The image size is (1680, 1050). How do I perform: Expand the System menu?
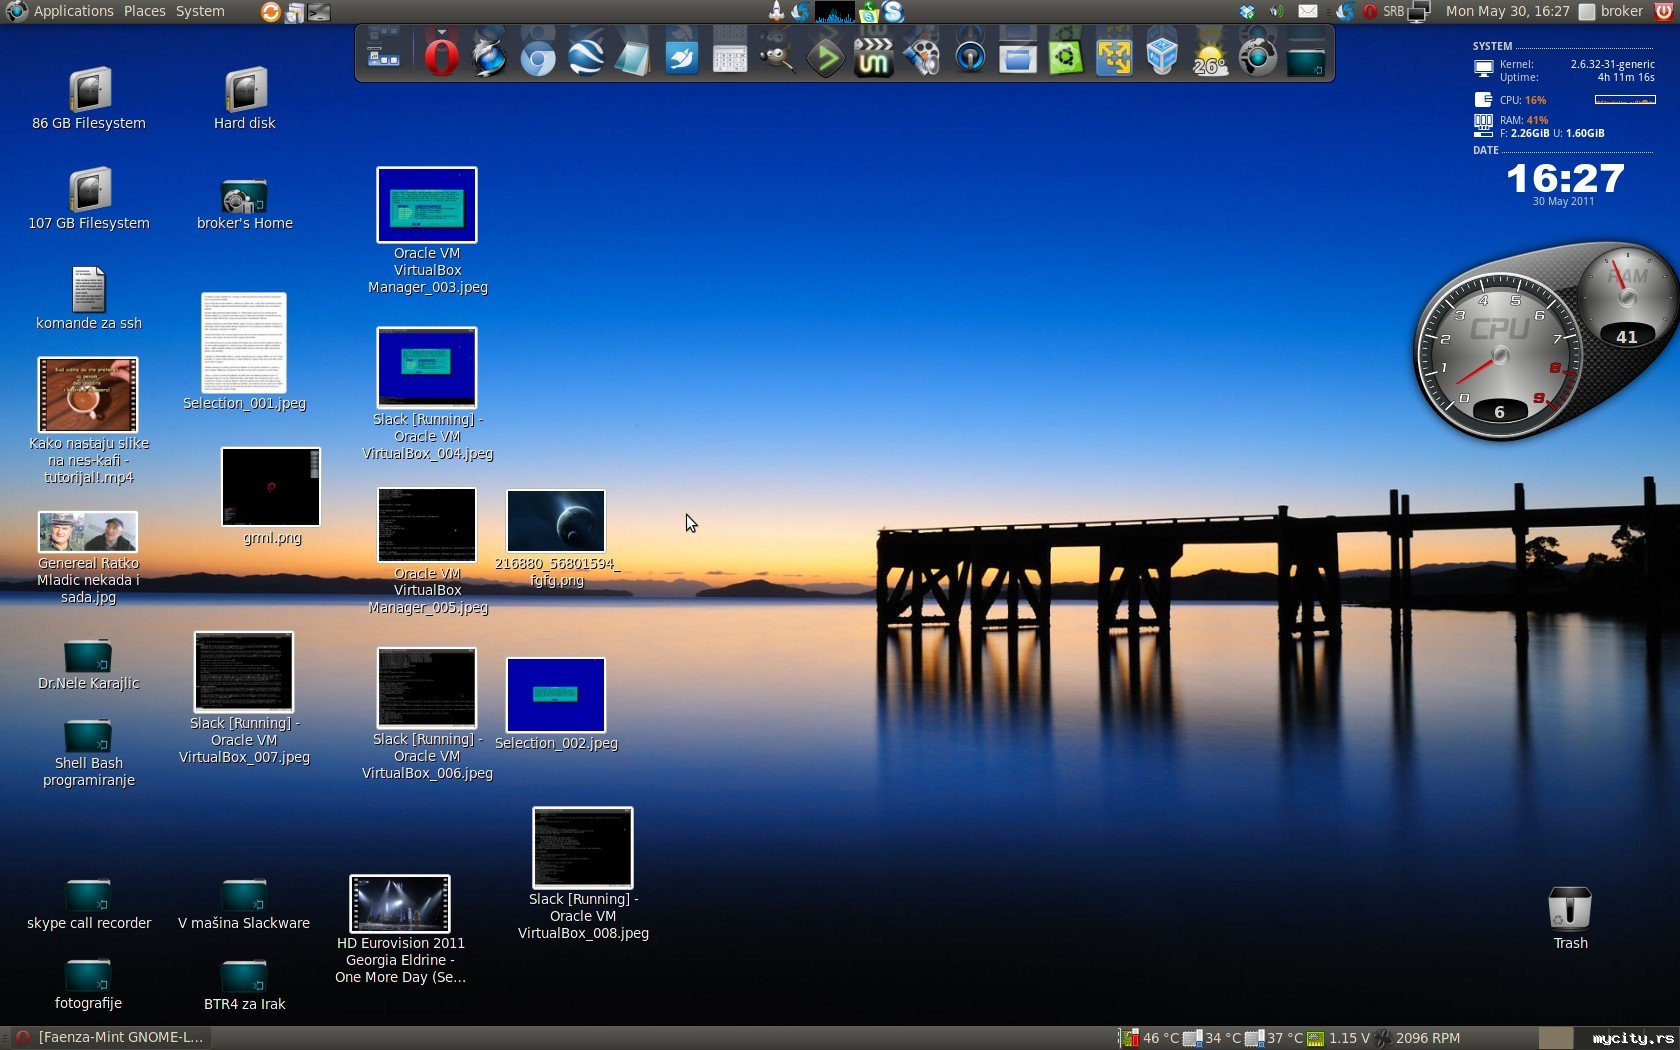tap(200, 11)
